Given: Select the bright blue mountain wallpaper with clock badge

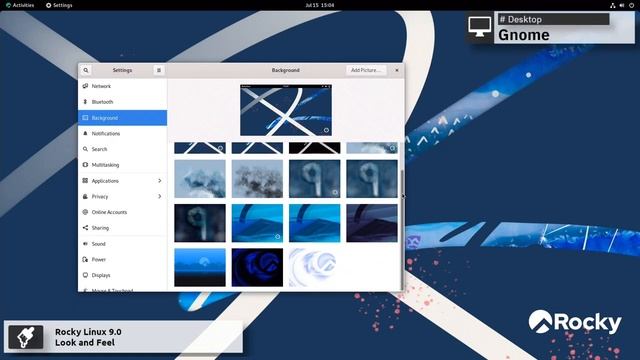Looking at the screenshot, I should tap(257, 223).
